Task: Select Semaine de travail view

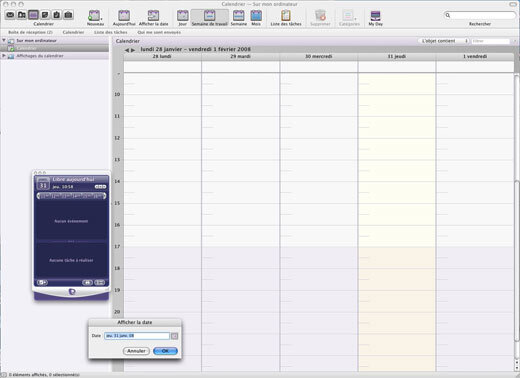Action: point(209,17)
